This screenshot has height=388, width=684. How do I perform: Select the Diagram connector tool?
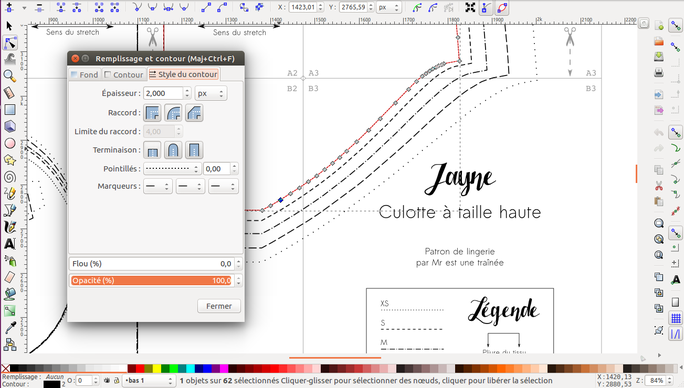pyautogui.click(x=9, y=344)
